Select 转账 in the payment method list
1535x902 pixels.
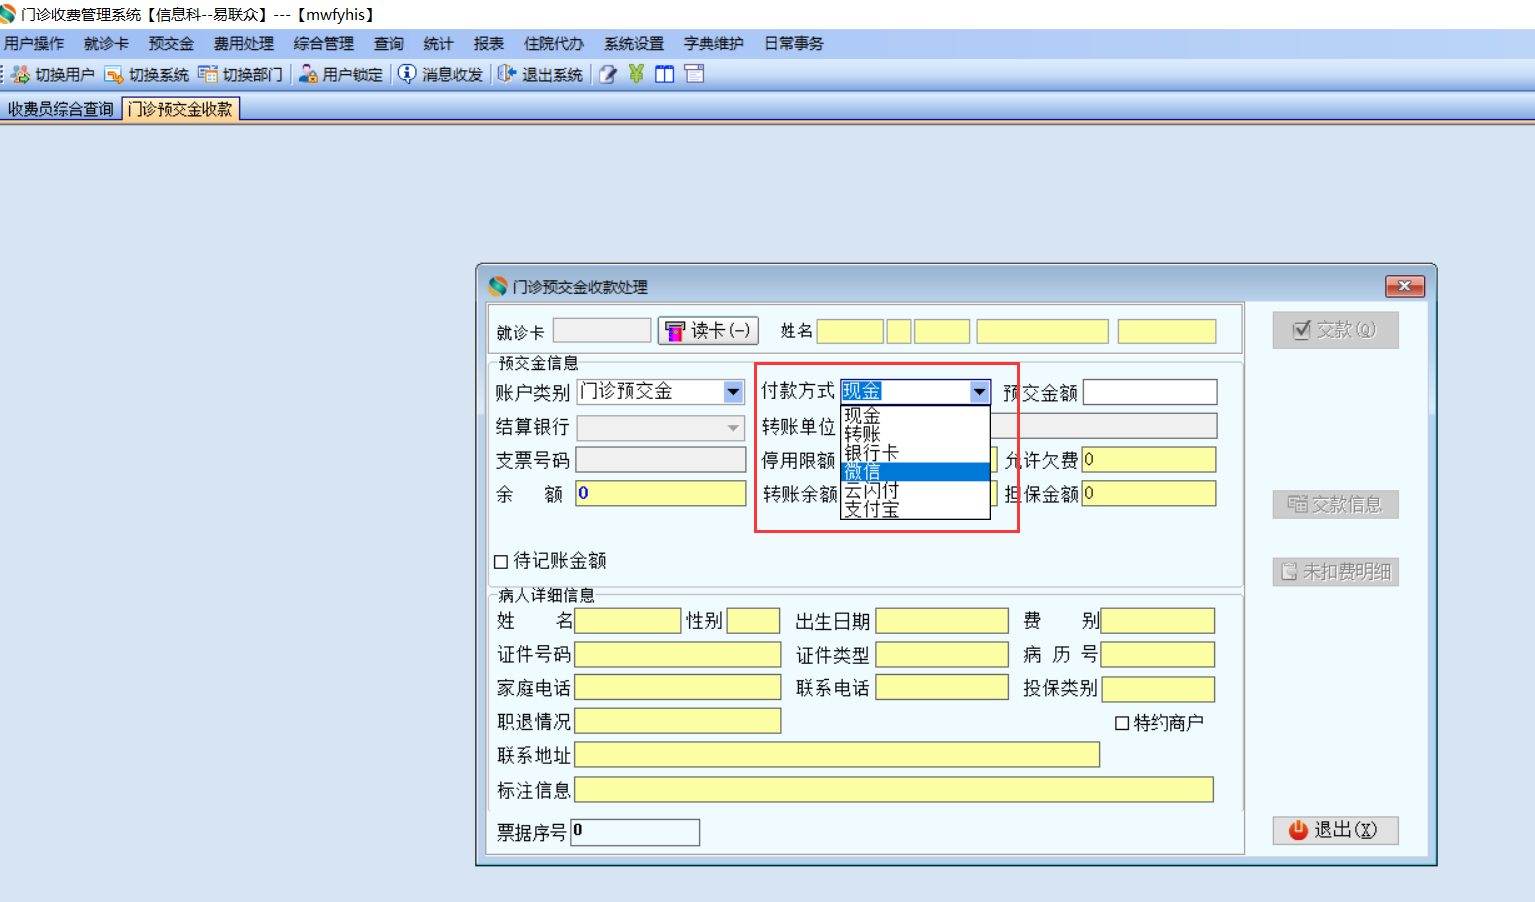coord(915,434)
